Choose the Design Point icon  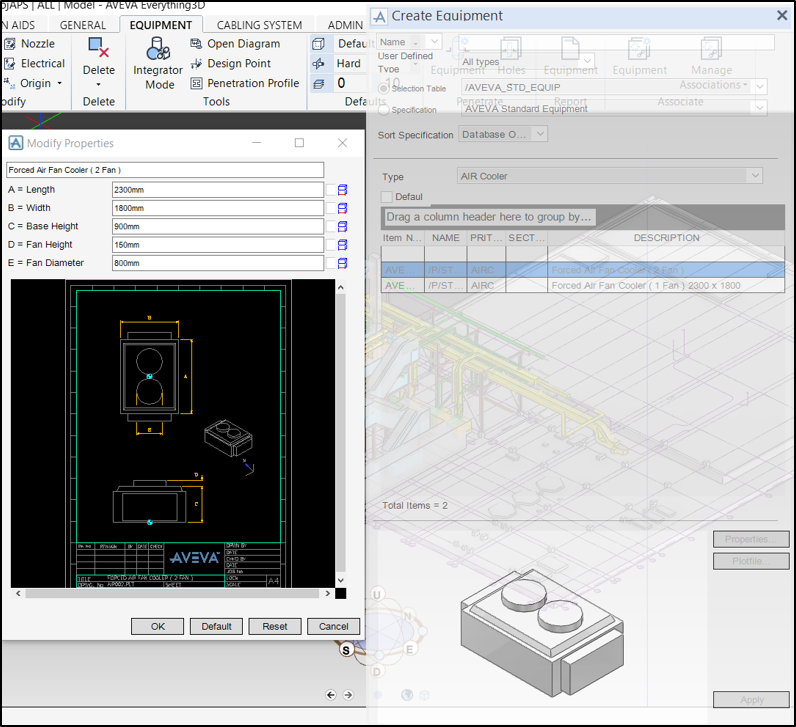pyautogui.click(x=196, y=63)
